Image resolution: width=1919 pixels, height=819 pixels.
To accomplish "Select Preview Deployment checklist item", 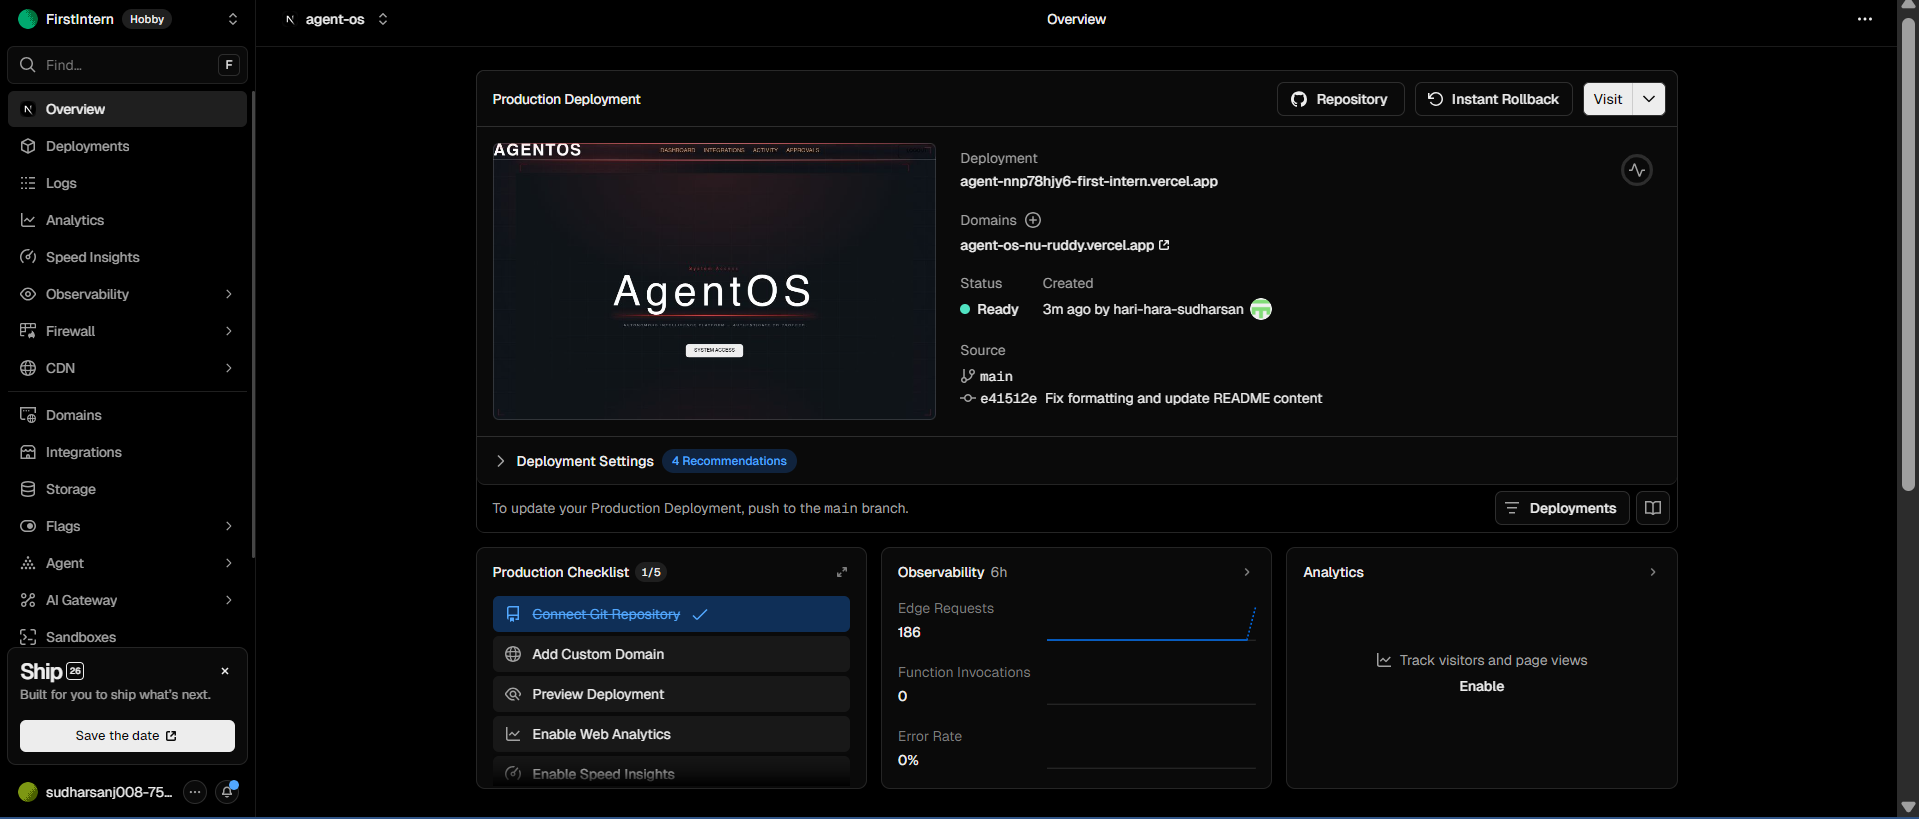I will coord(671,694).
